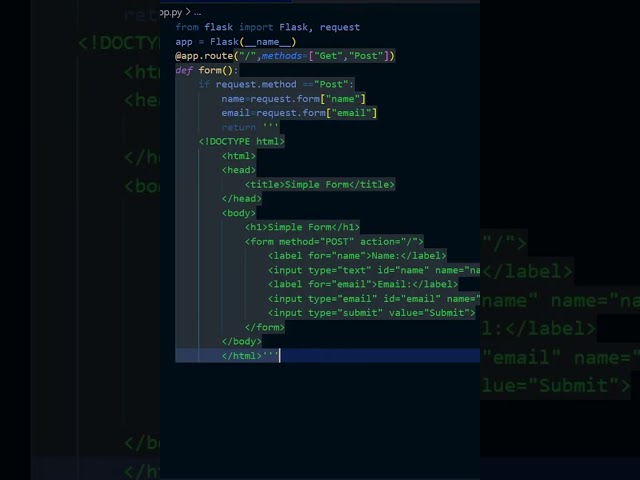Click the 'def form():' function definition
Screen dimensions: 640x480
pos(207,70)
